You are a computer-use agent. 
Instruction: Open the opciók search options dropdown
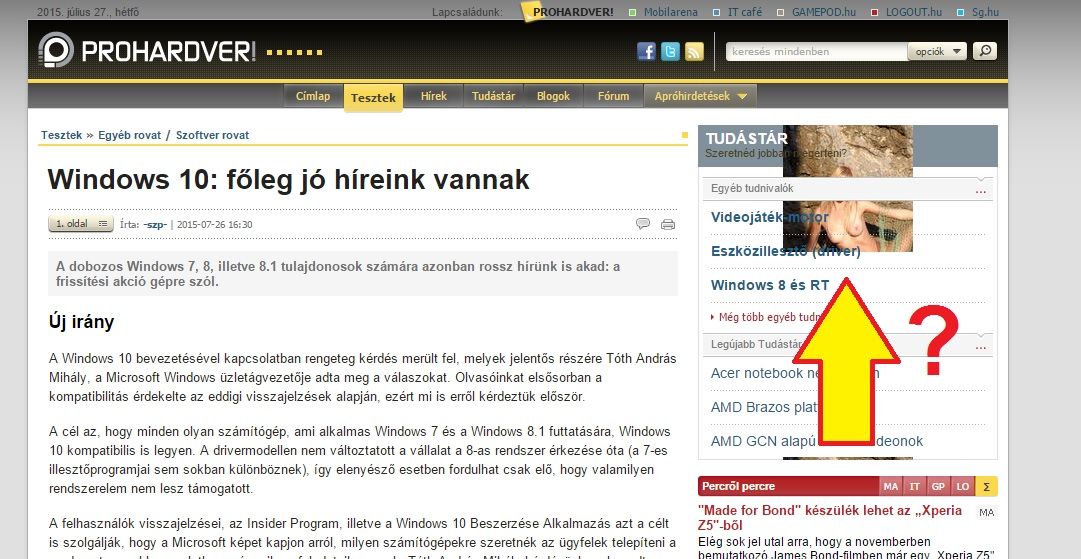click(x=938, y=51)
